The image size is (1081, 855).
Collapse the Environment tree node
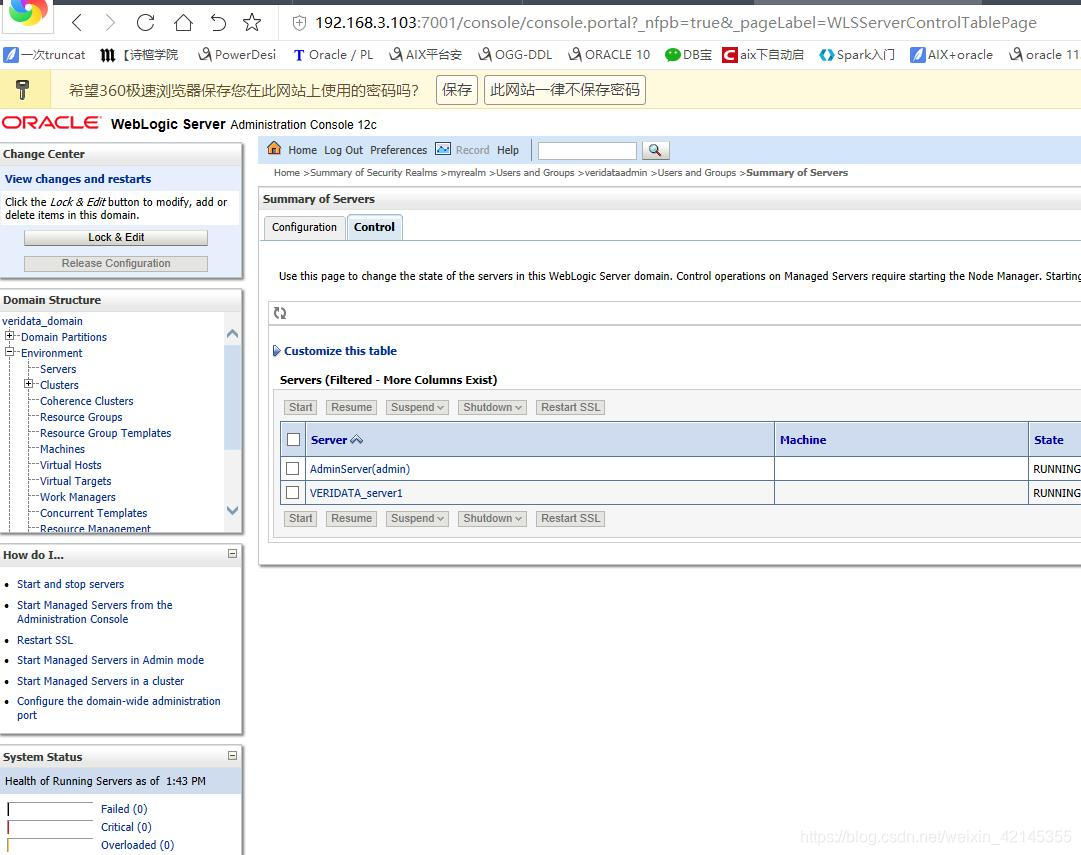coord(10,352)
